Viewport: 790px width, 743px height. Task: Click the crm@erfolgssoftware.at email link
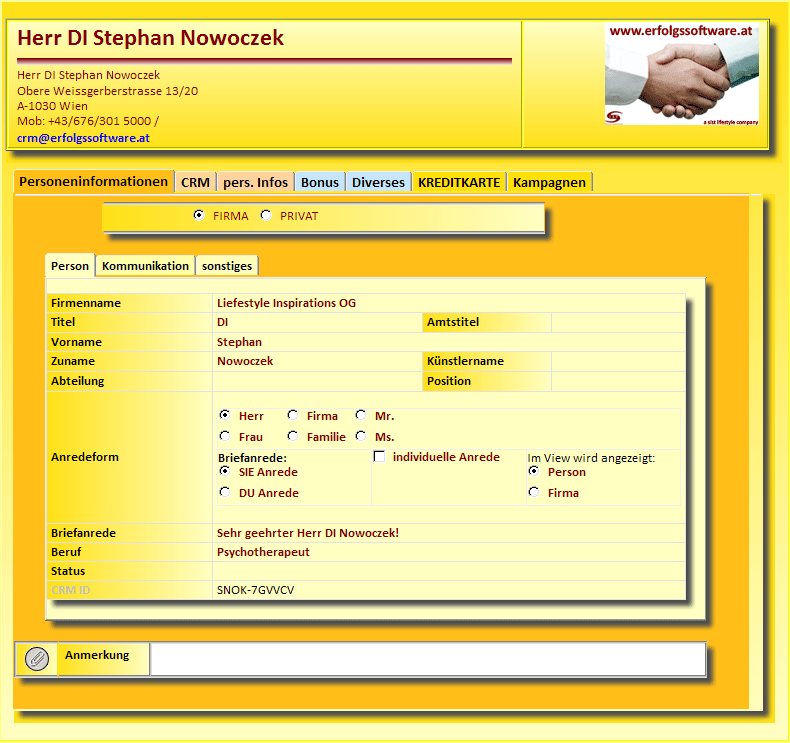point(83,138)
